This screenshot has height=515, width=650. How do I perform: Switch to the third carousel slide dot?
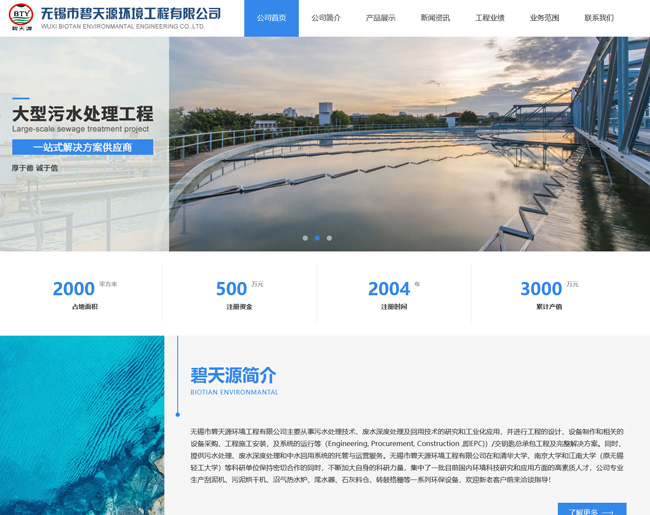point(329,238)
